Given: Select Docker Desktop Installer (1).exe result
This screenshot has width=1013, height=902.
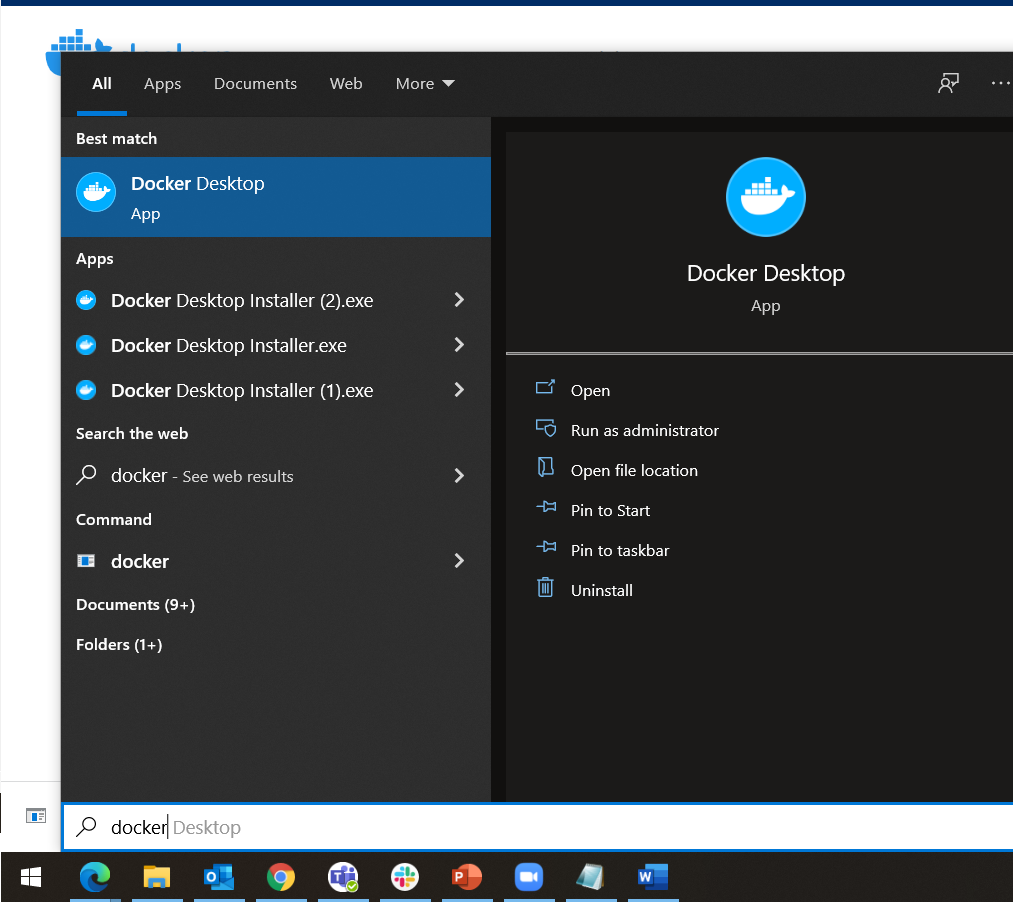Looking at the screenshot, I should coord(242,390).
